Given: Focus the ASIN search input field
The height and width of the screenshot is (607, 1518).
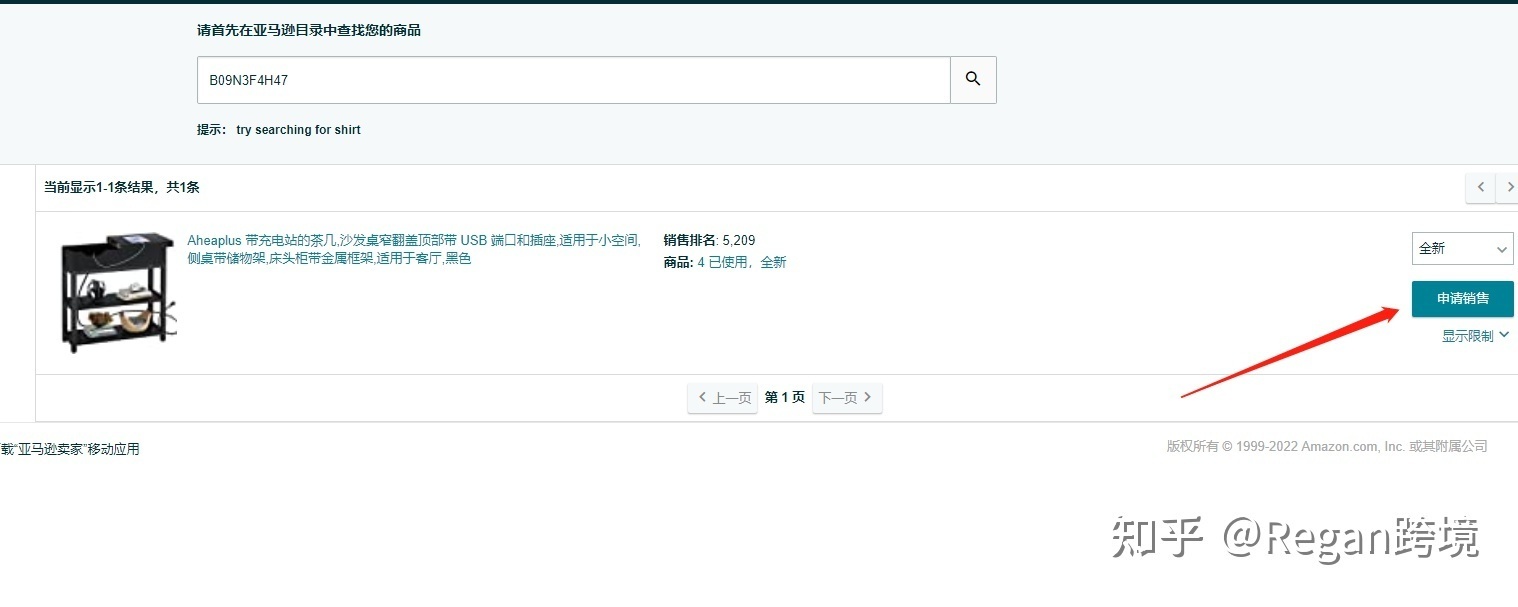Looking at the screenshot, I should pyautogui.click(x=574, y=80).
